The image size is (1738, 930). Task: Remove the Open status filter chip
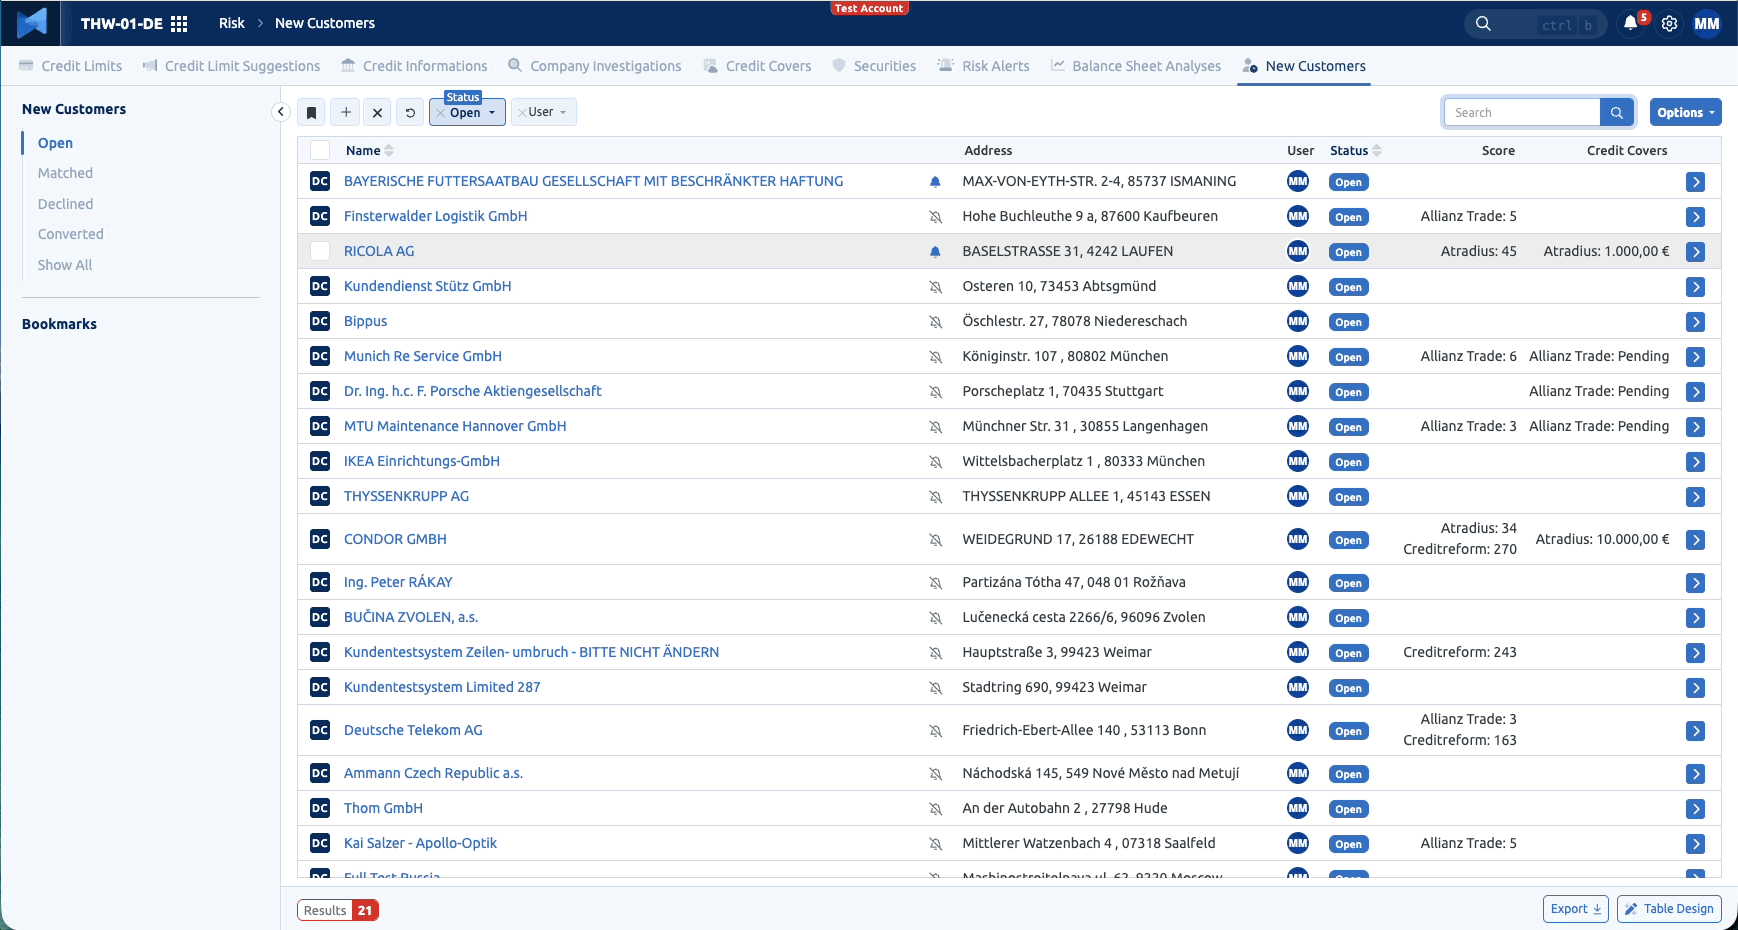440,113
